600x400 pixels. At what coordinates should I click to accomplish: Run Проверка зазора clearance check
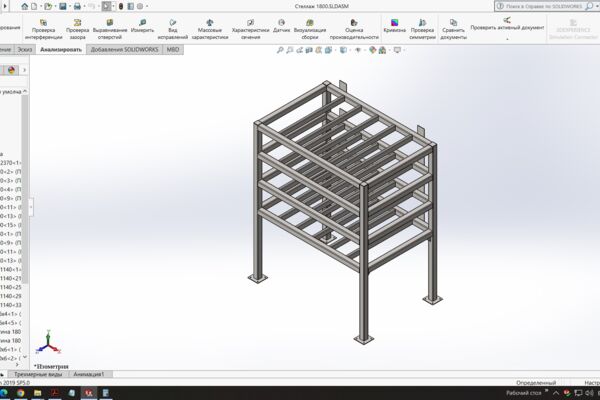point(77,29)
